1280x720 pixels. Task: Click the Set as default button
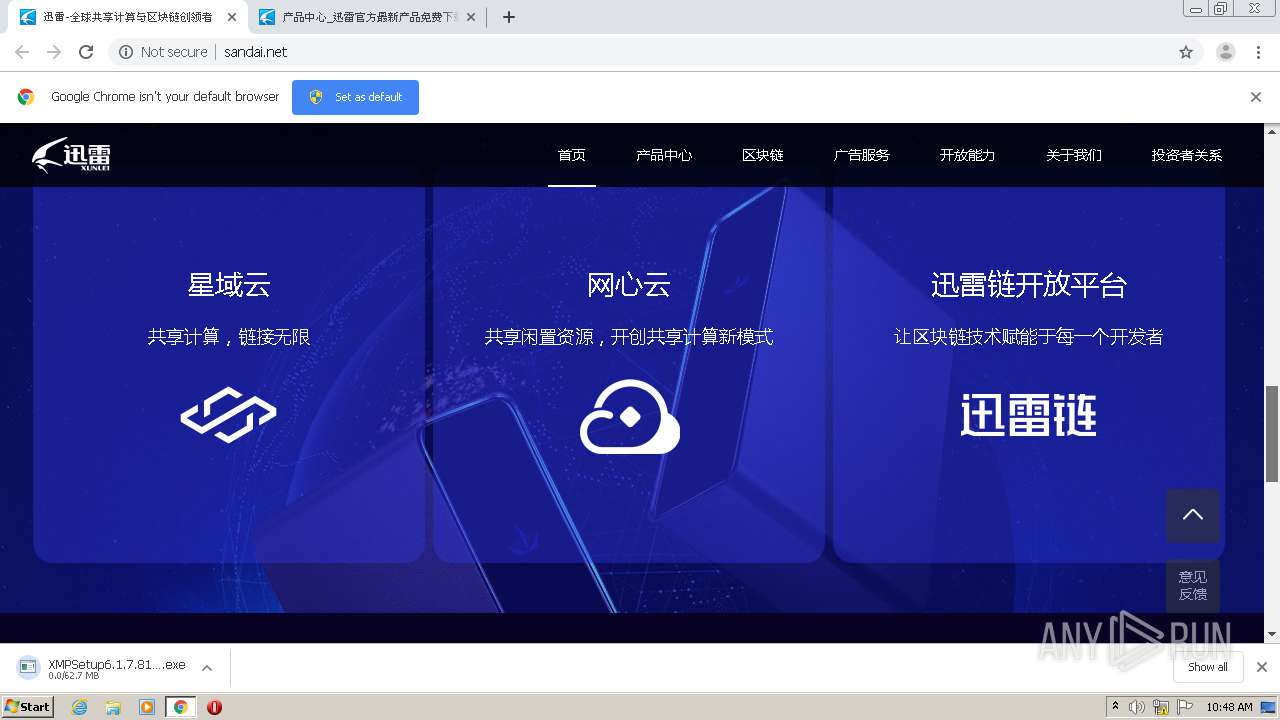click(355, 97)
